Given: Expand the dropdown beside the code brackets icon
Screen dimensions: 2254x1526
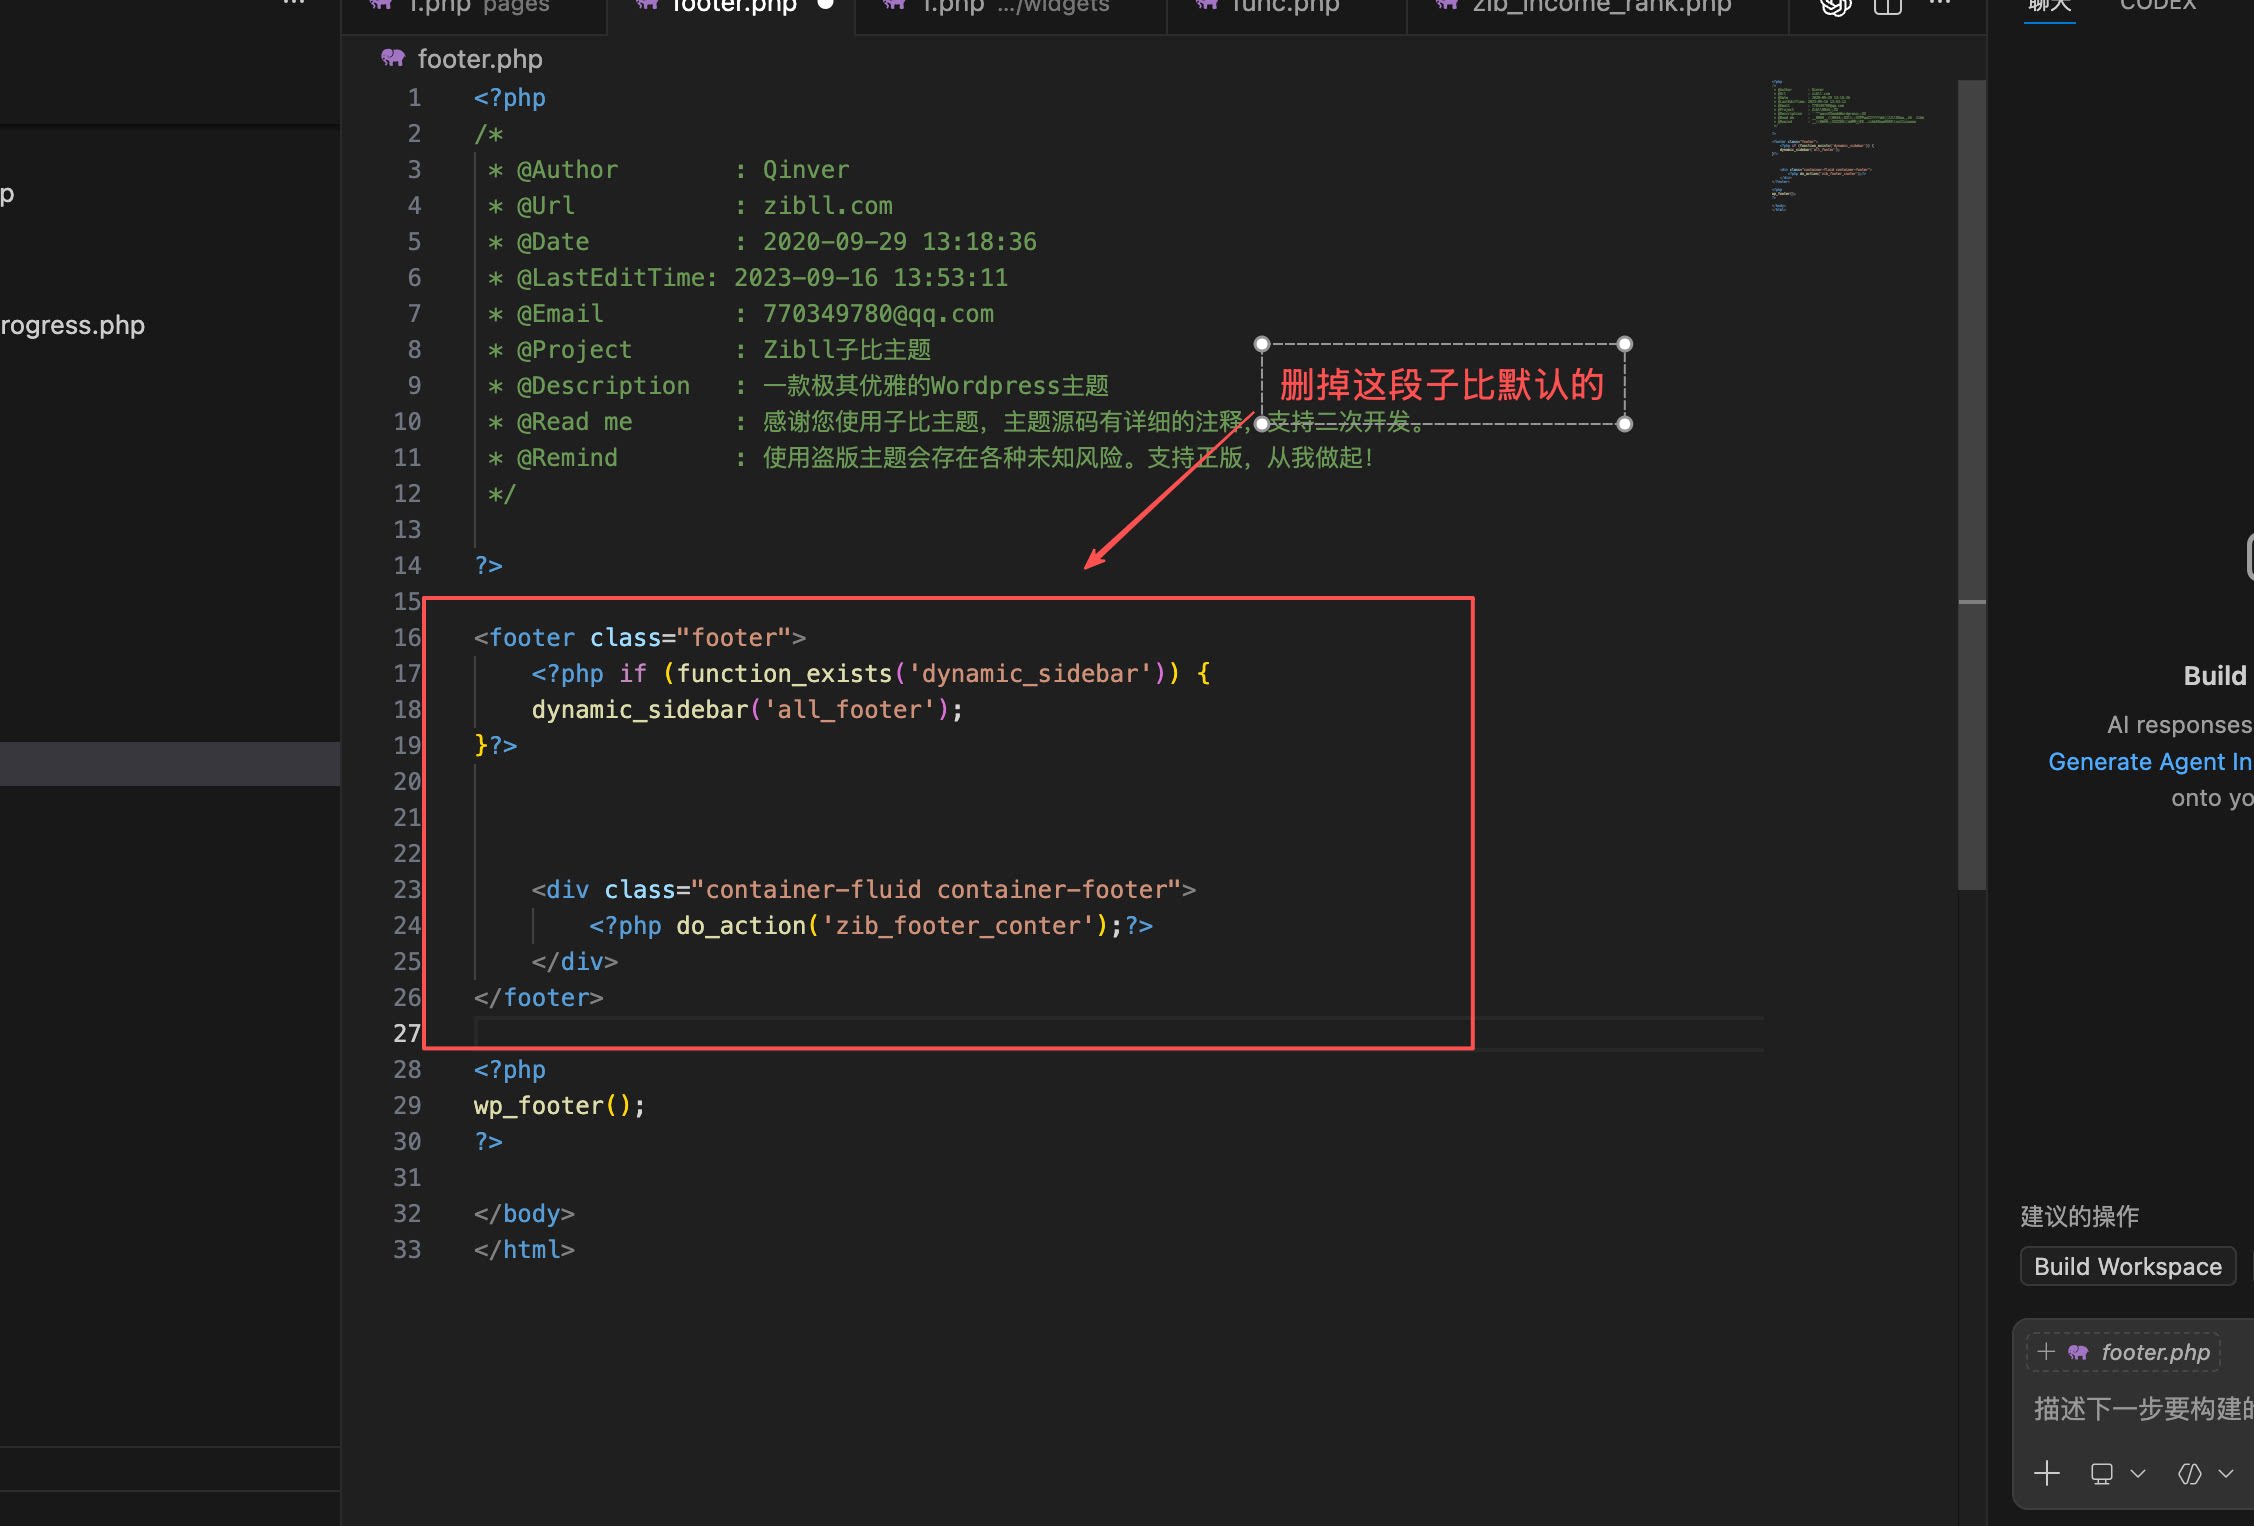Looking at the screenshot, I should click(2225, 1473).
